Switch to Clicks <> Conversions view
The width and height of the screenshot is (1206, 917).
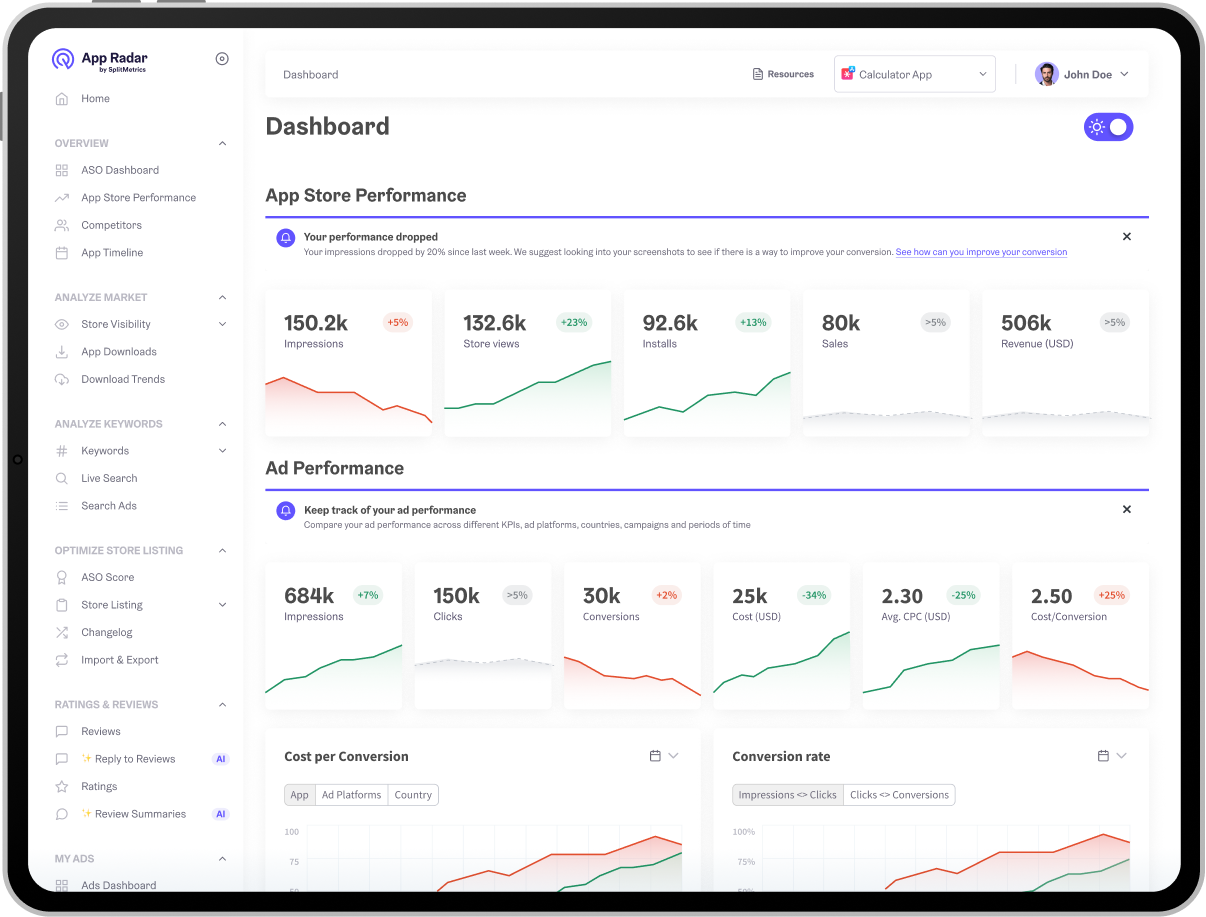click(x=899, y=795)
